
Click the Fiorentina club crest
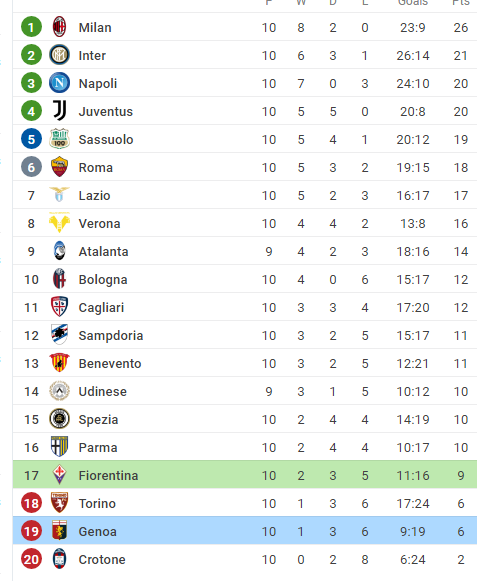pos(59,475)
